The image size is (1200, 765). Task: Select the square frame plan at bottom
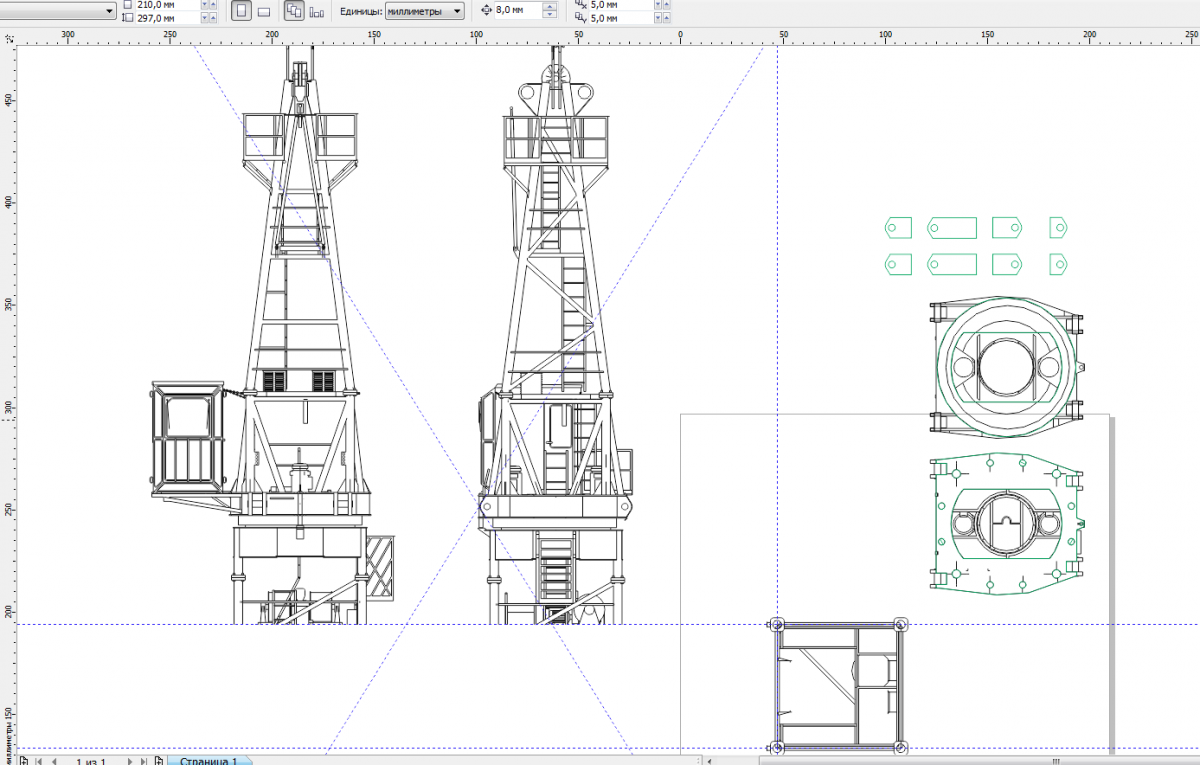click(838, 686)
